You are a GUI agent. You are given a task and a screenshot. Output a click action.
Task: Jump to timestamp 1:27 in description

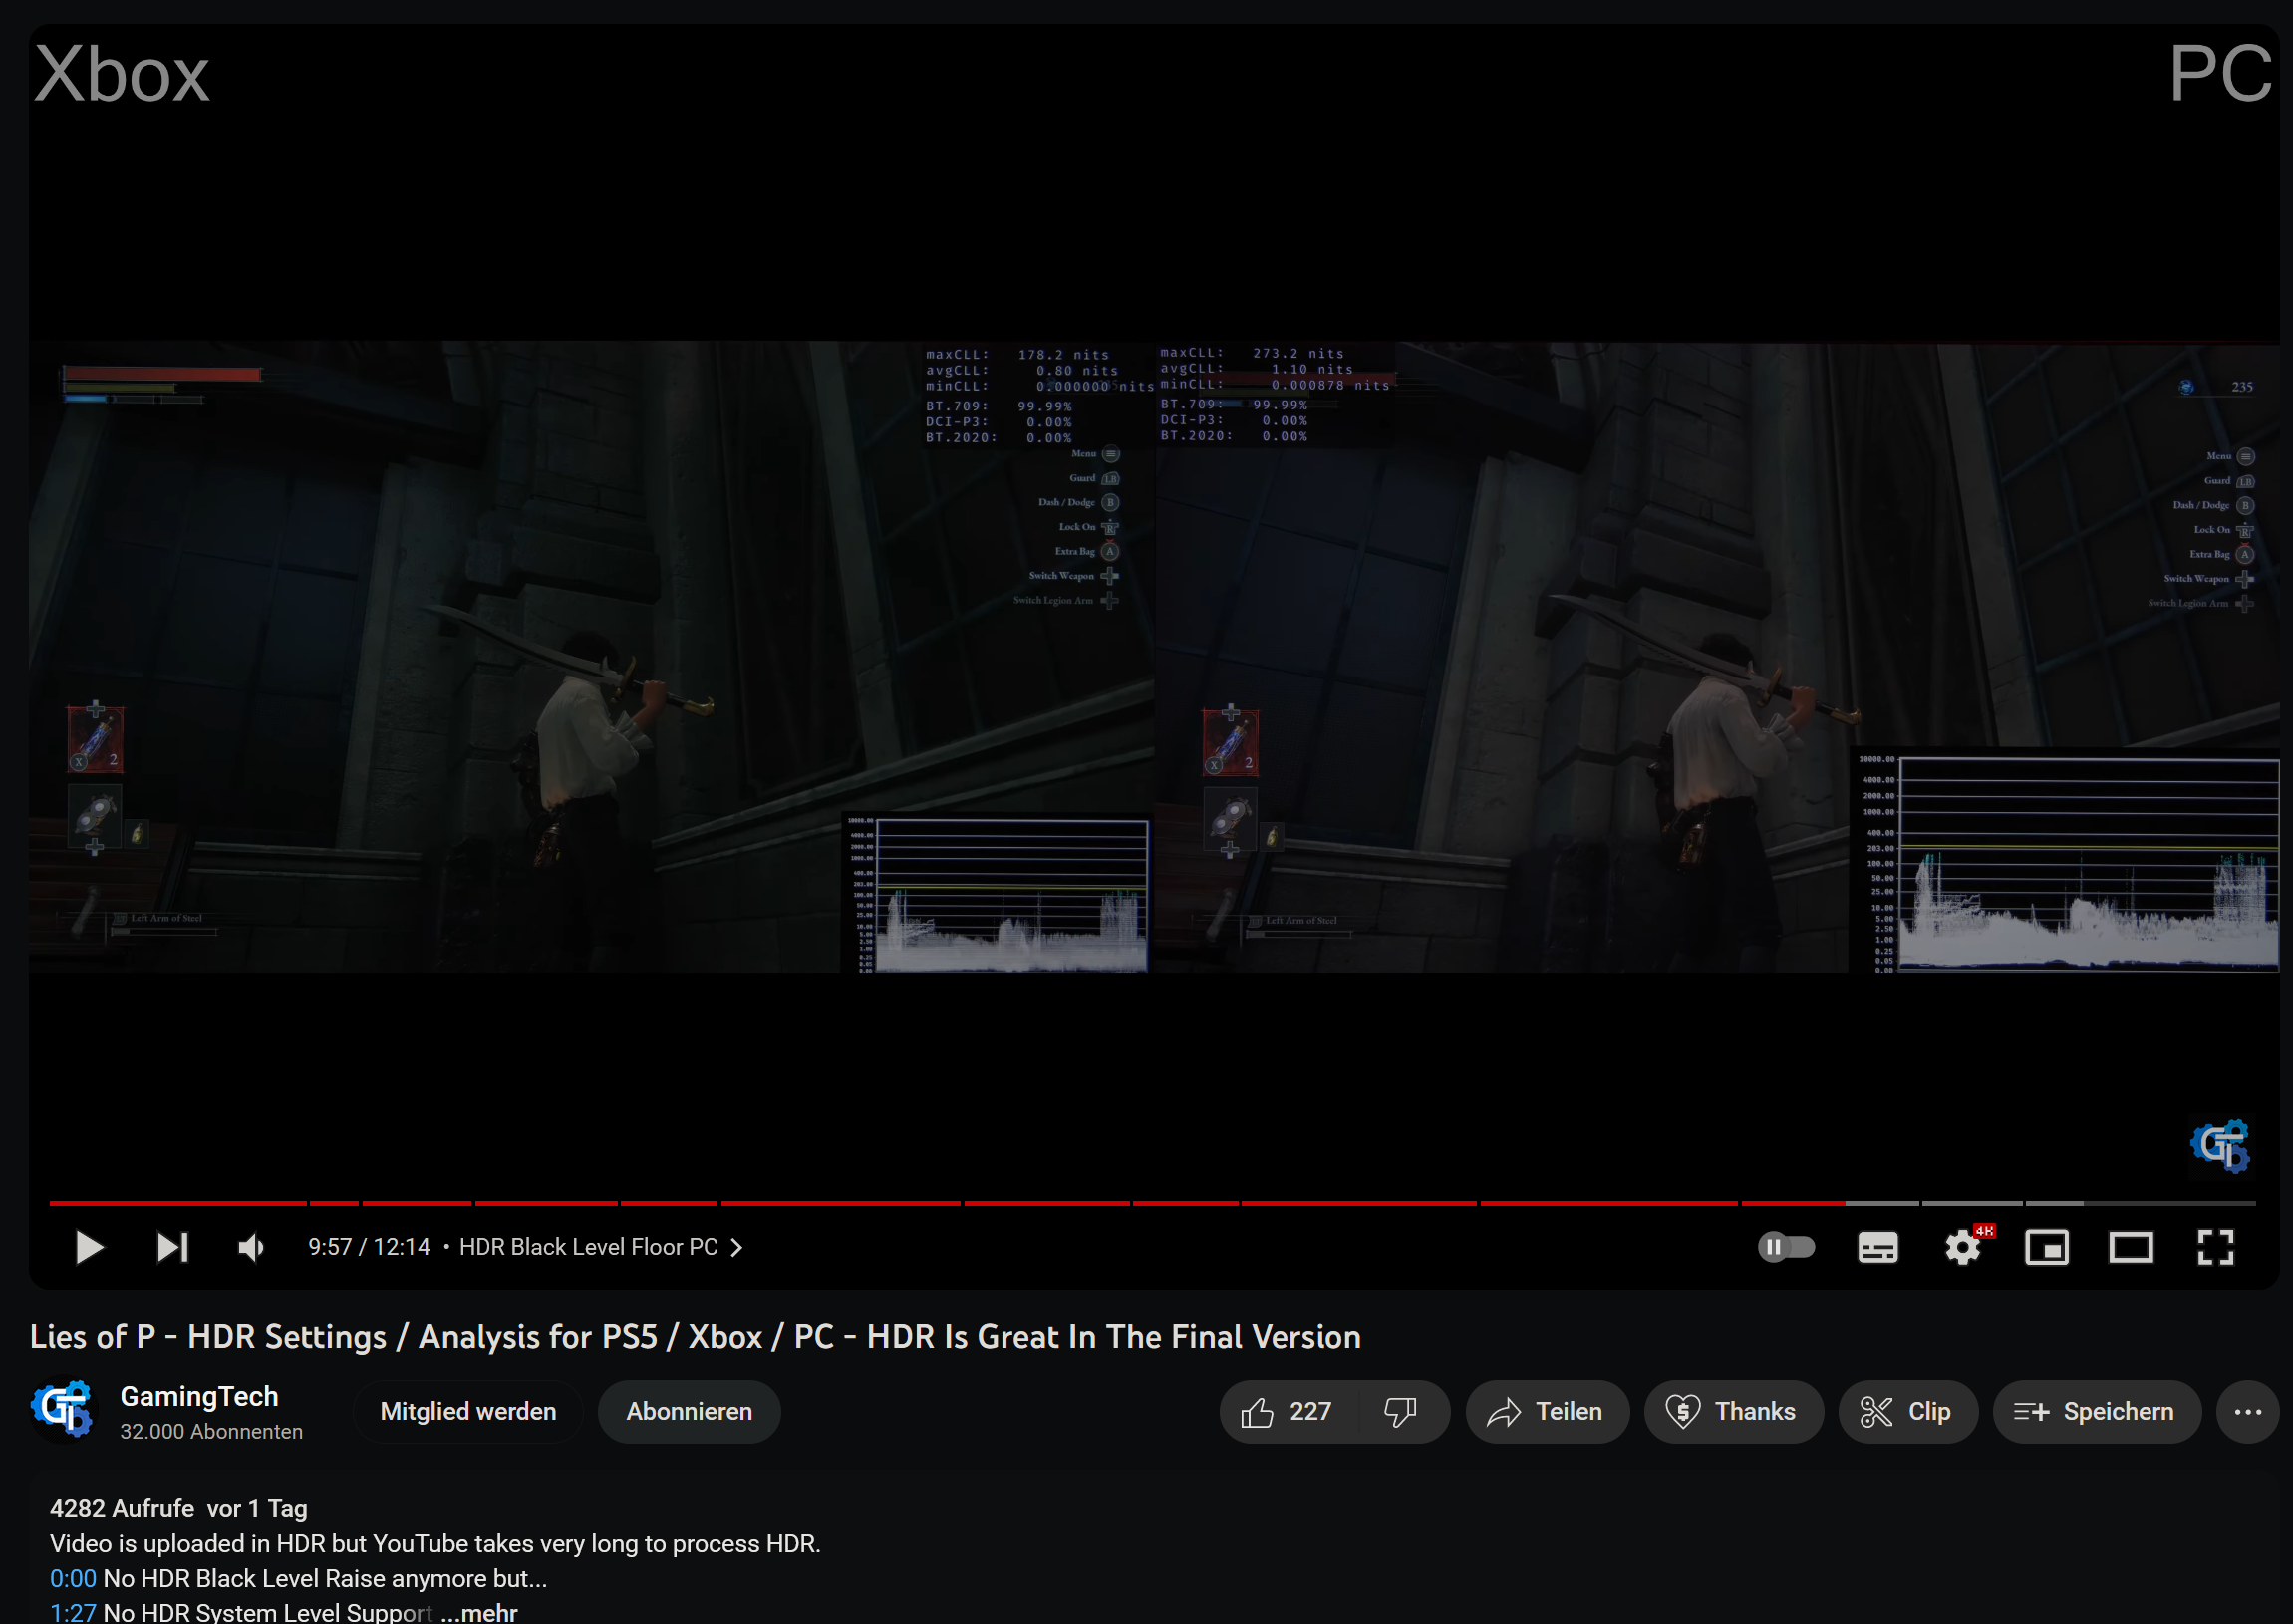pyautogui.click(x=71, y=1611)
